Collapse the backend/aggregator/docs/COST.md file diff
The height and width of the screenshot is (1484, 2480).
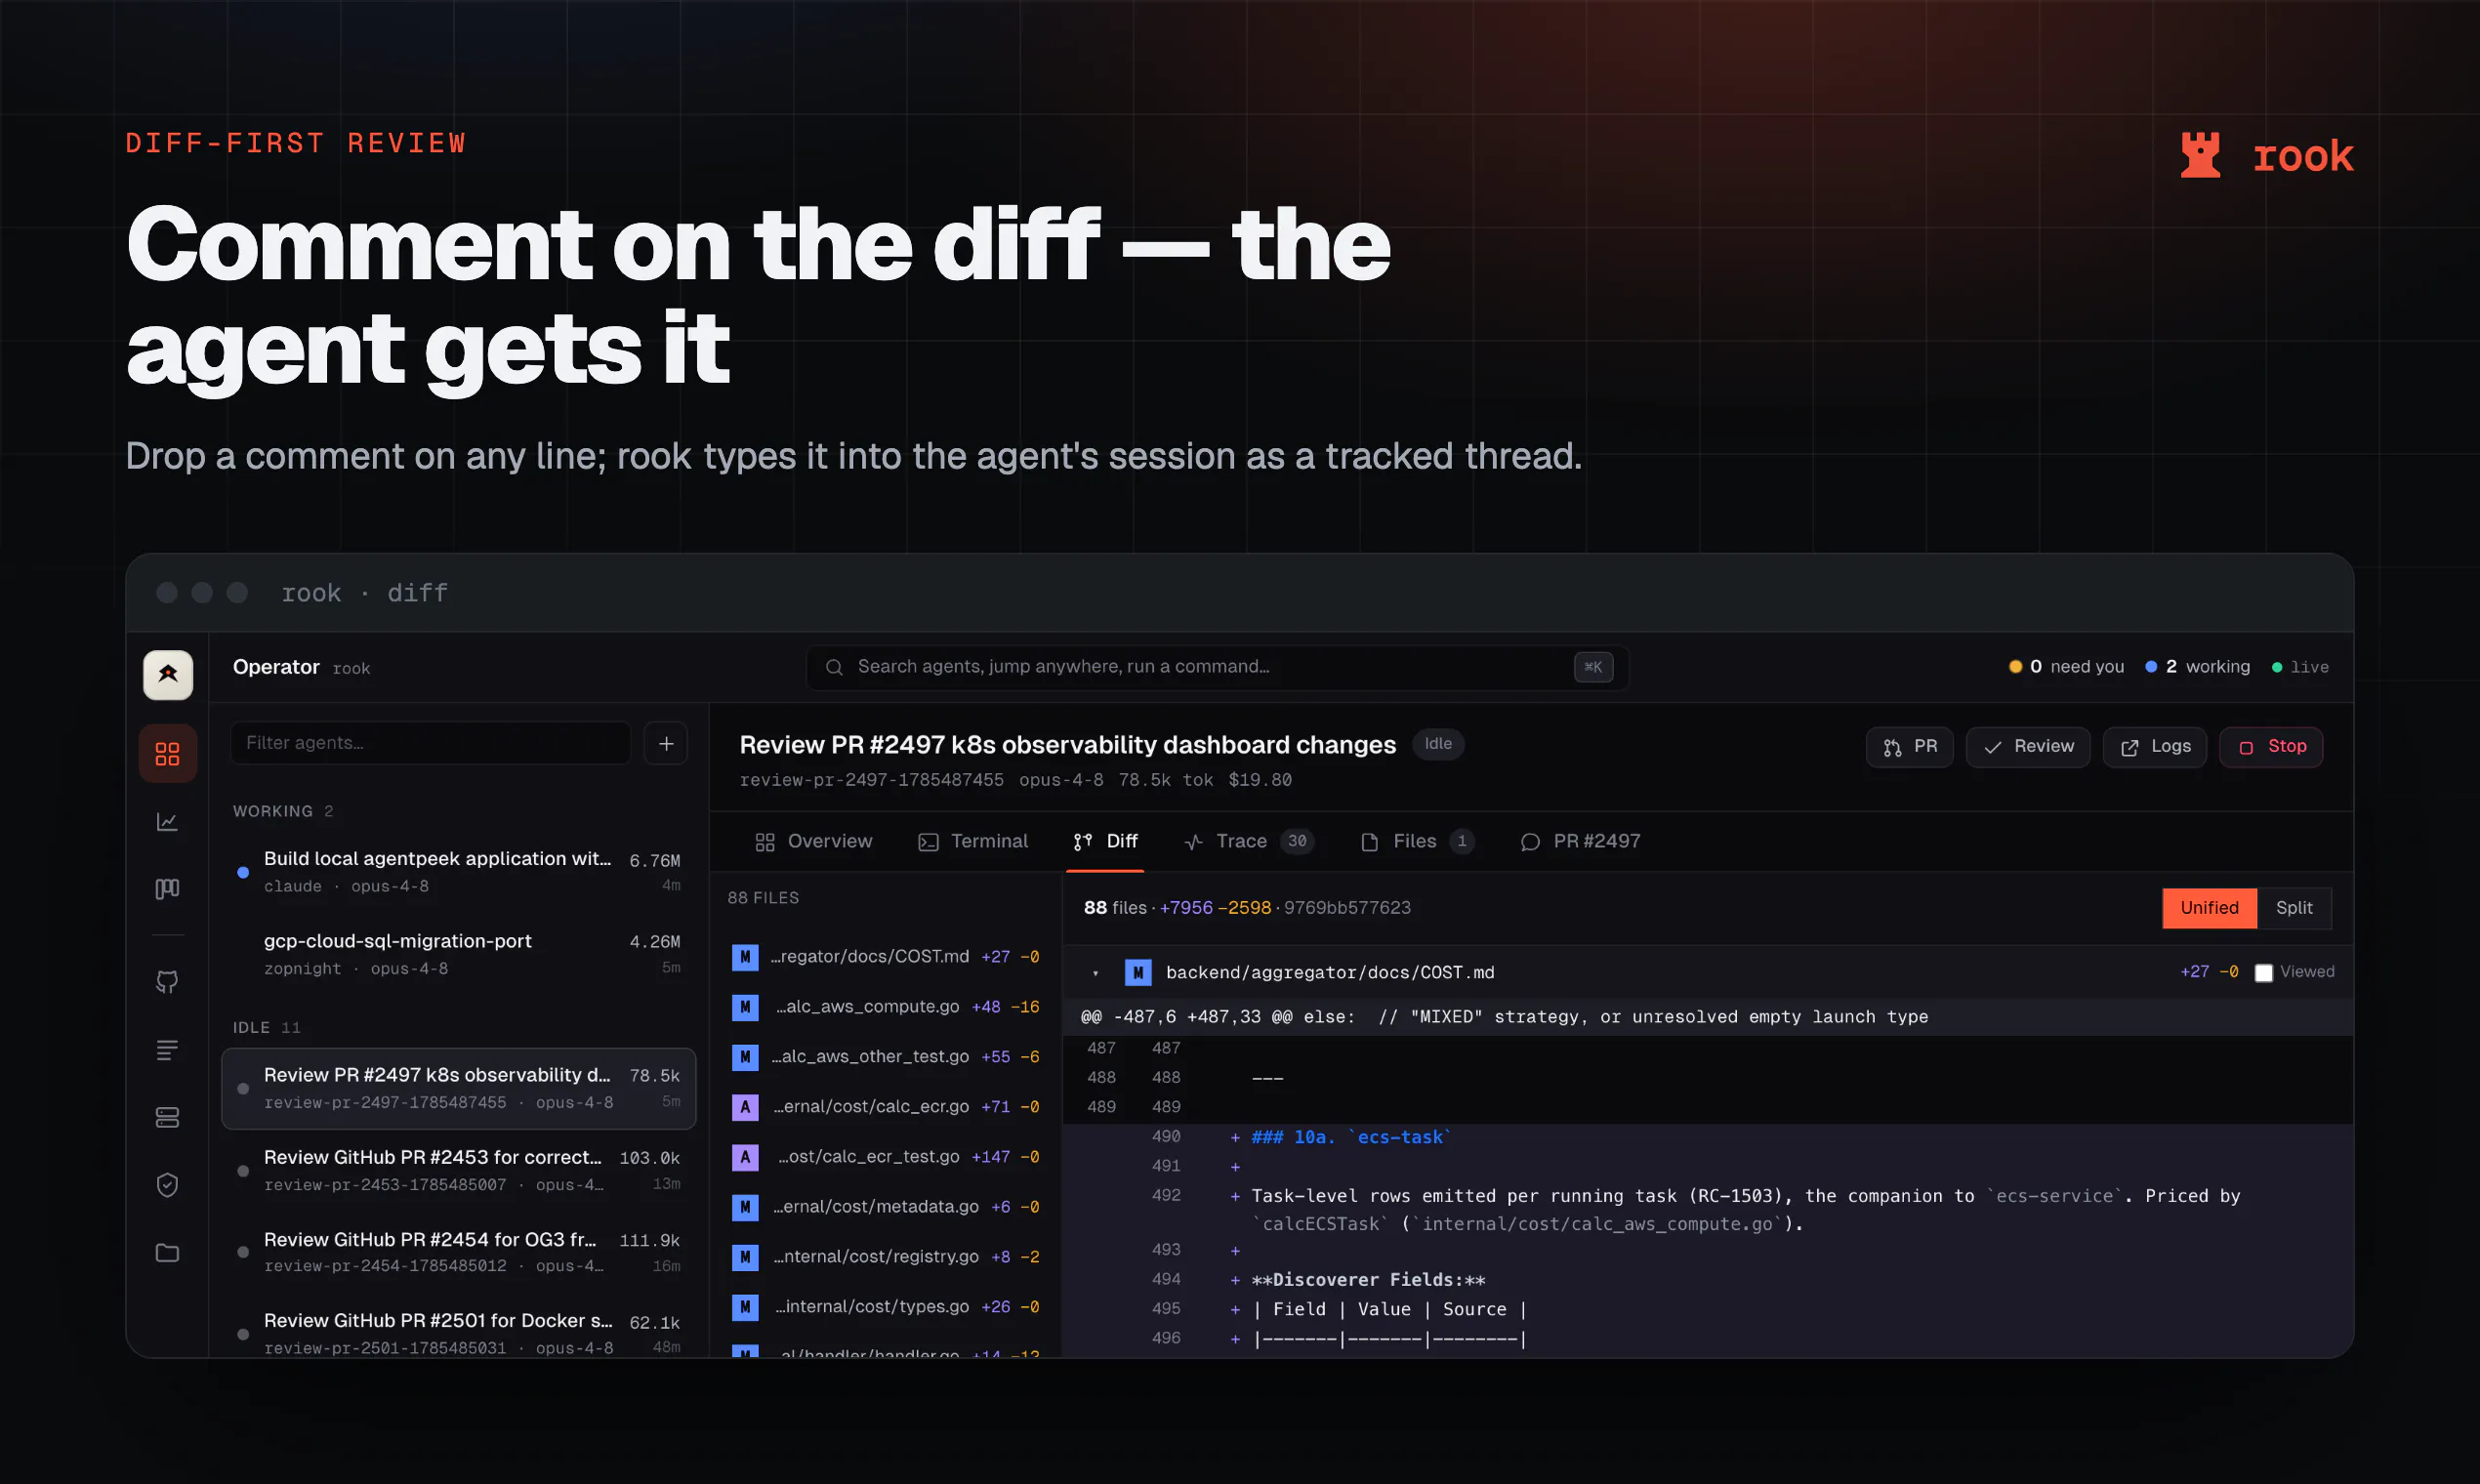tap(1096, 973)
